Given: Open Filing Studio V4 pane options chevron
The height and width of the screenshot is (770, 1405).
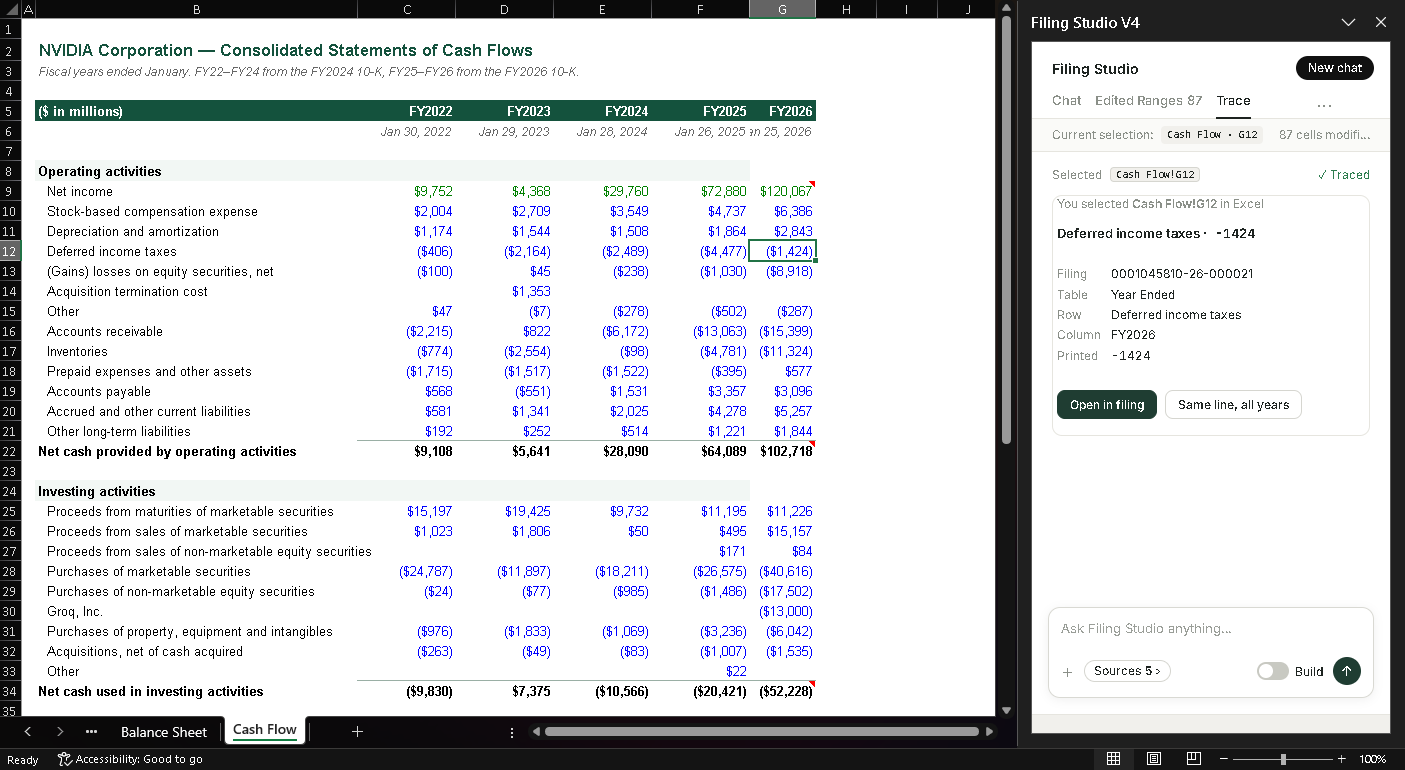Looking at the screenshot, I should 1349,22.
